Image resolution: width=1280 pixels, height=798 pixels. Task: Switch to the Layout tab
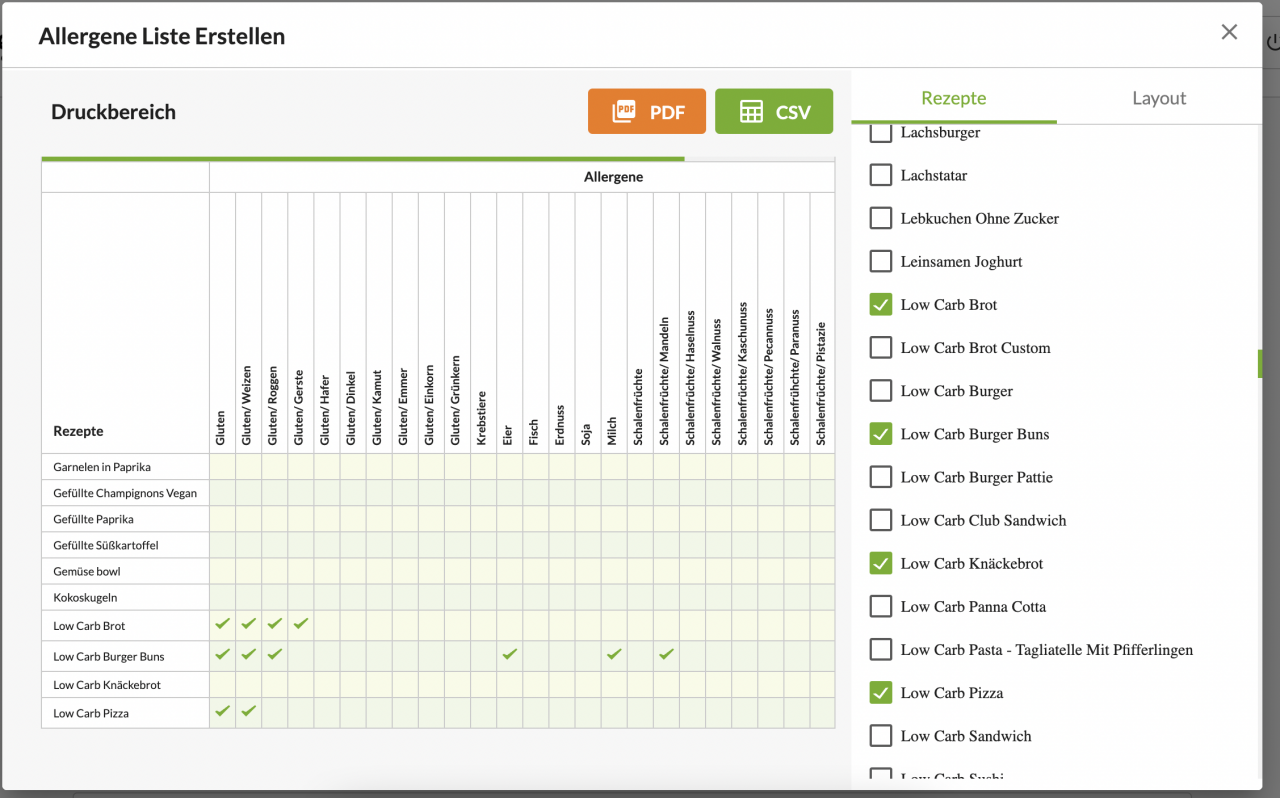(1158, 98)
